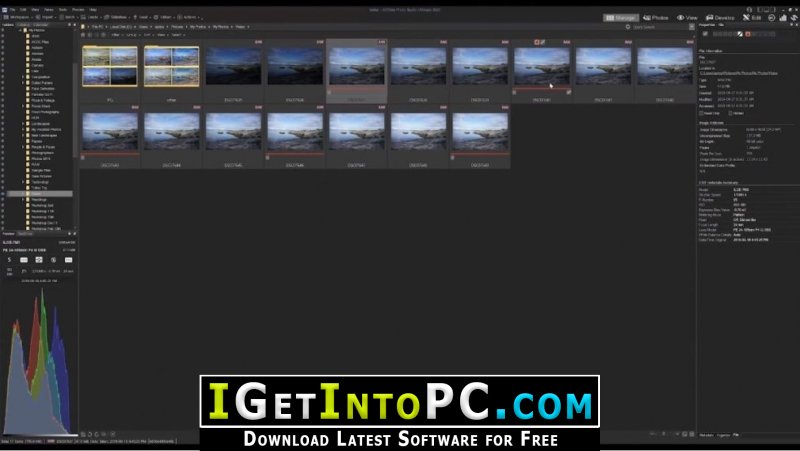Image resolution: width=800 pixels, height=451 pixels.
Task: Toggle the Read Only checkbox
Action: [x=702, y=113]
